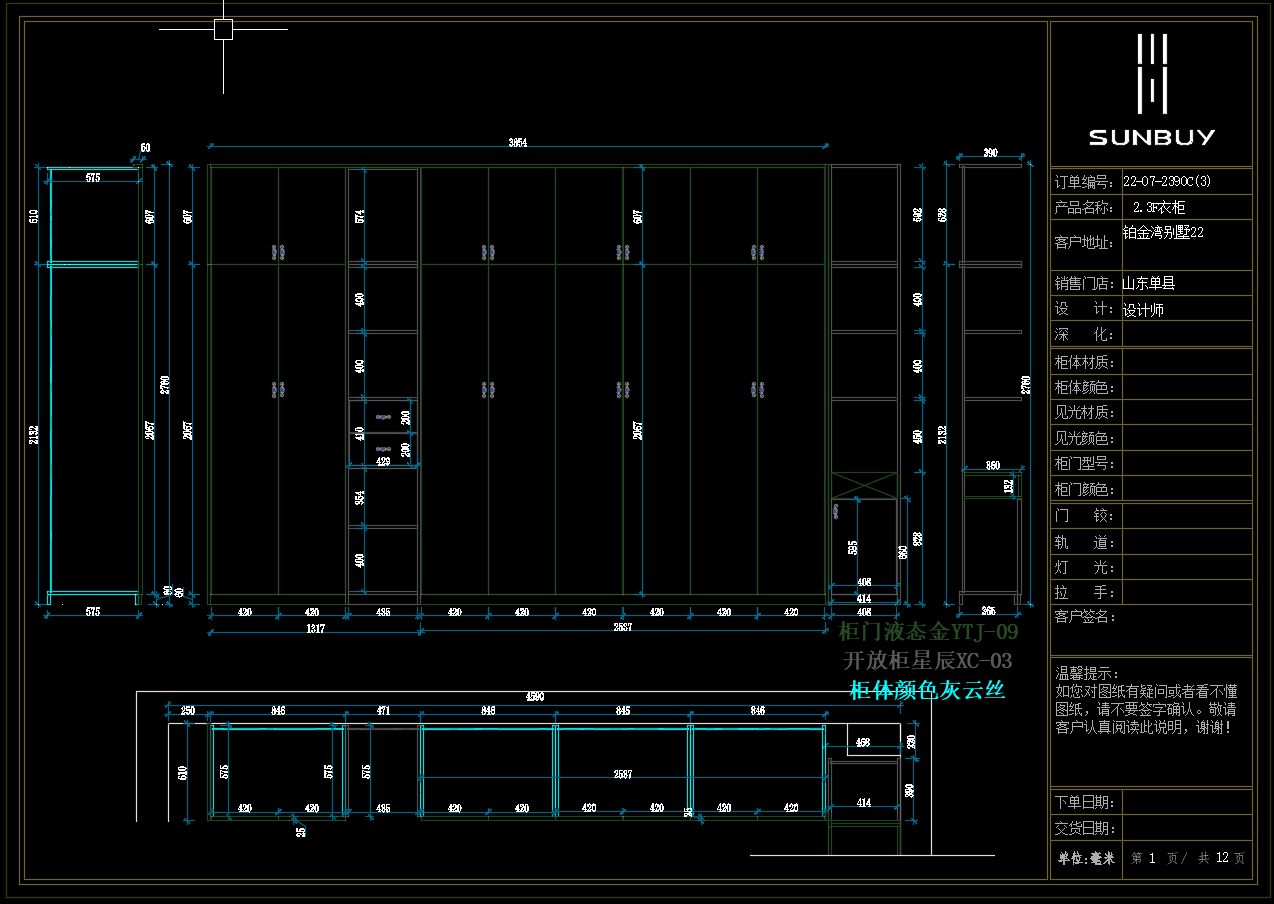The width and height of the screenshot is (1274, 904).
Task: Click the SUNBUY logo in the title block
Action: [x=1151, y=90]
